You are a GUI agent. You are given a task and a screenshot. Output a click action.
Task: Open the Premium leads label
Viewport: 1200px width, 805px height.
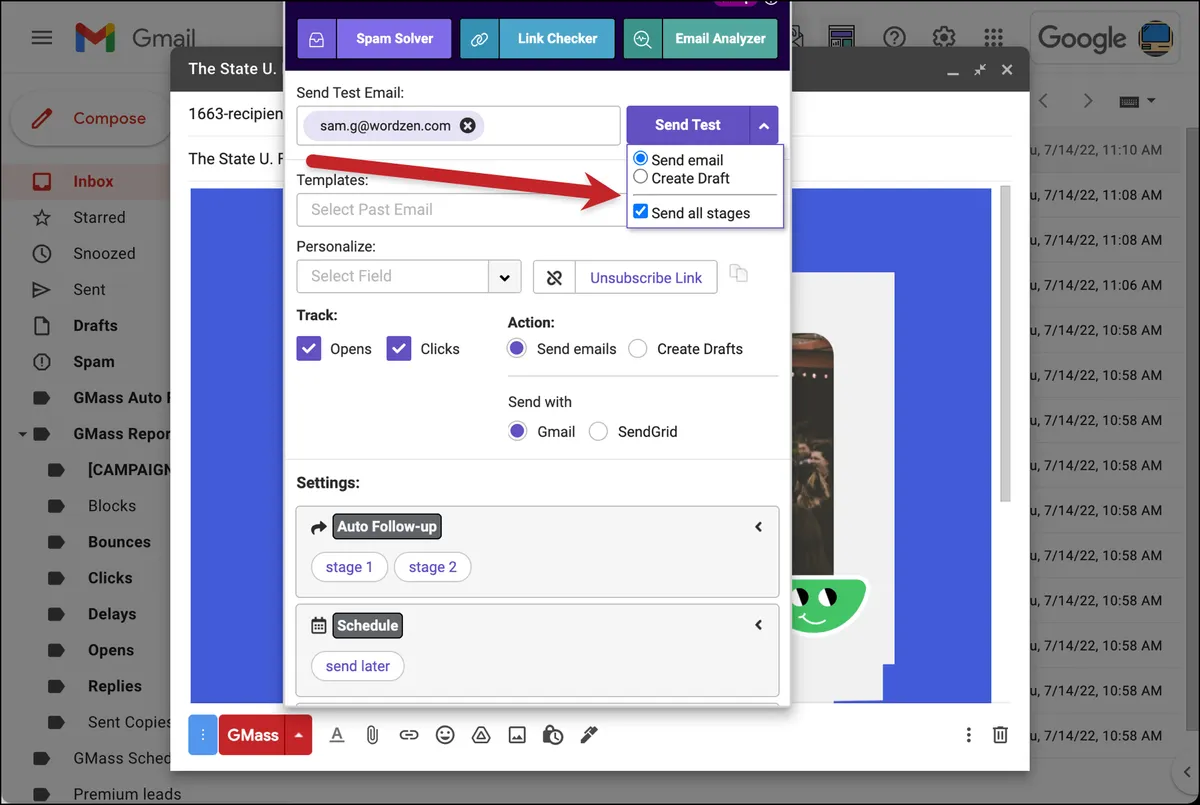point(127,794)
